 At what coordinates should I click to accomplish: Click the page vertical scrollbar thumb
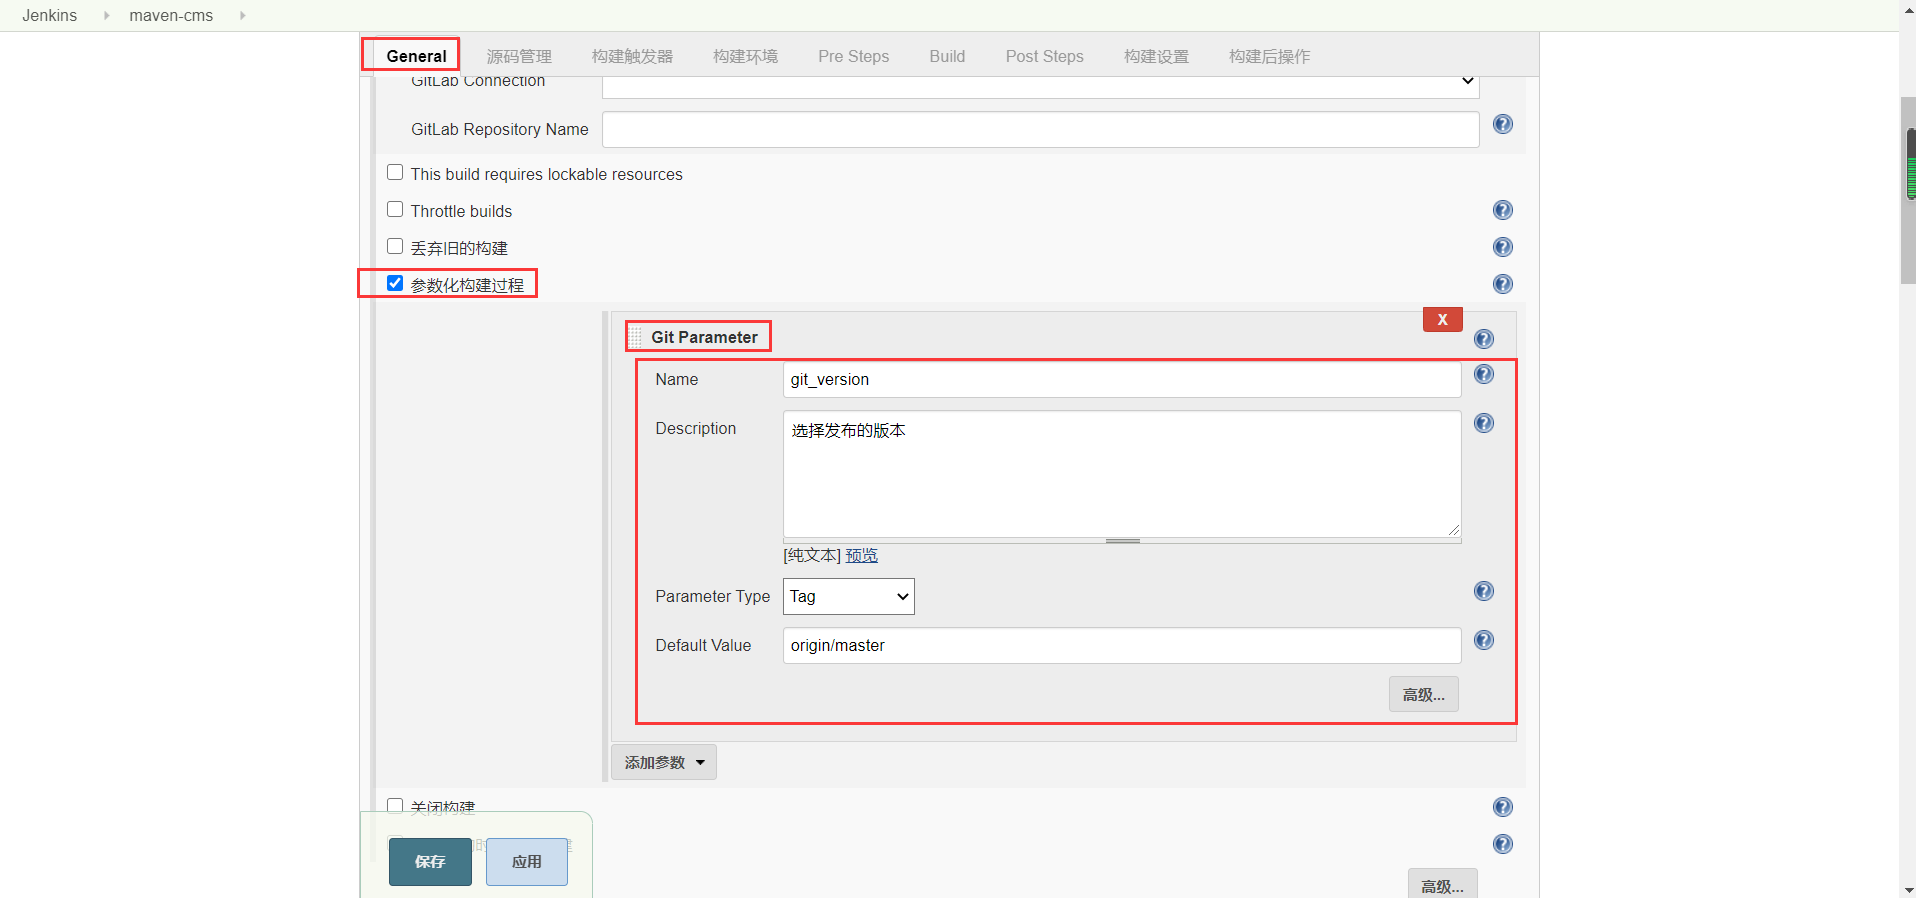click(x=1908, y=190)
